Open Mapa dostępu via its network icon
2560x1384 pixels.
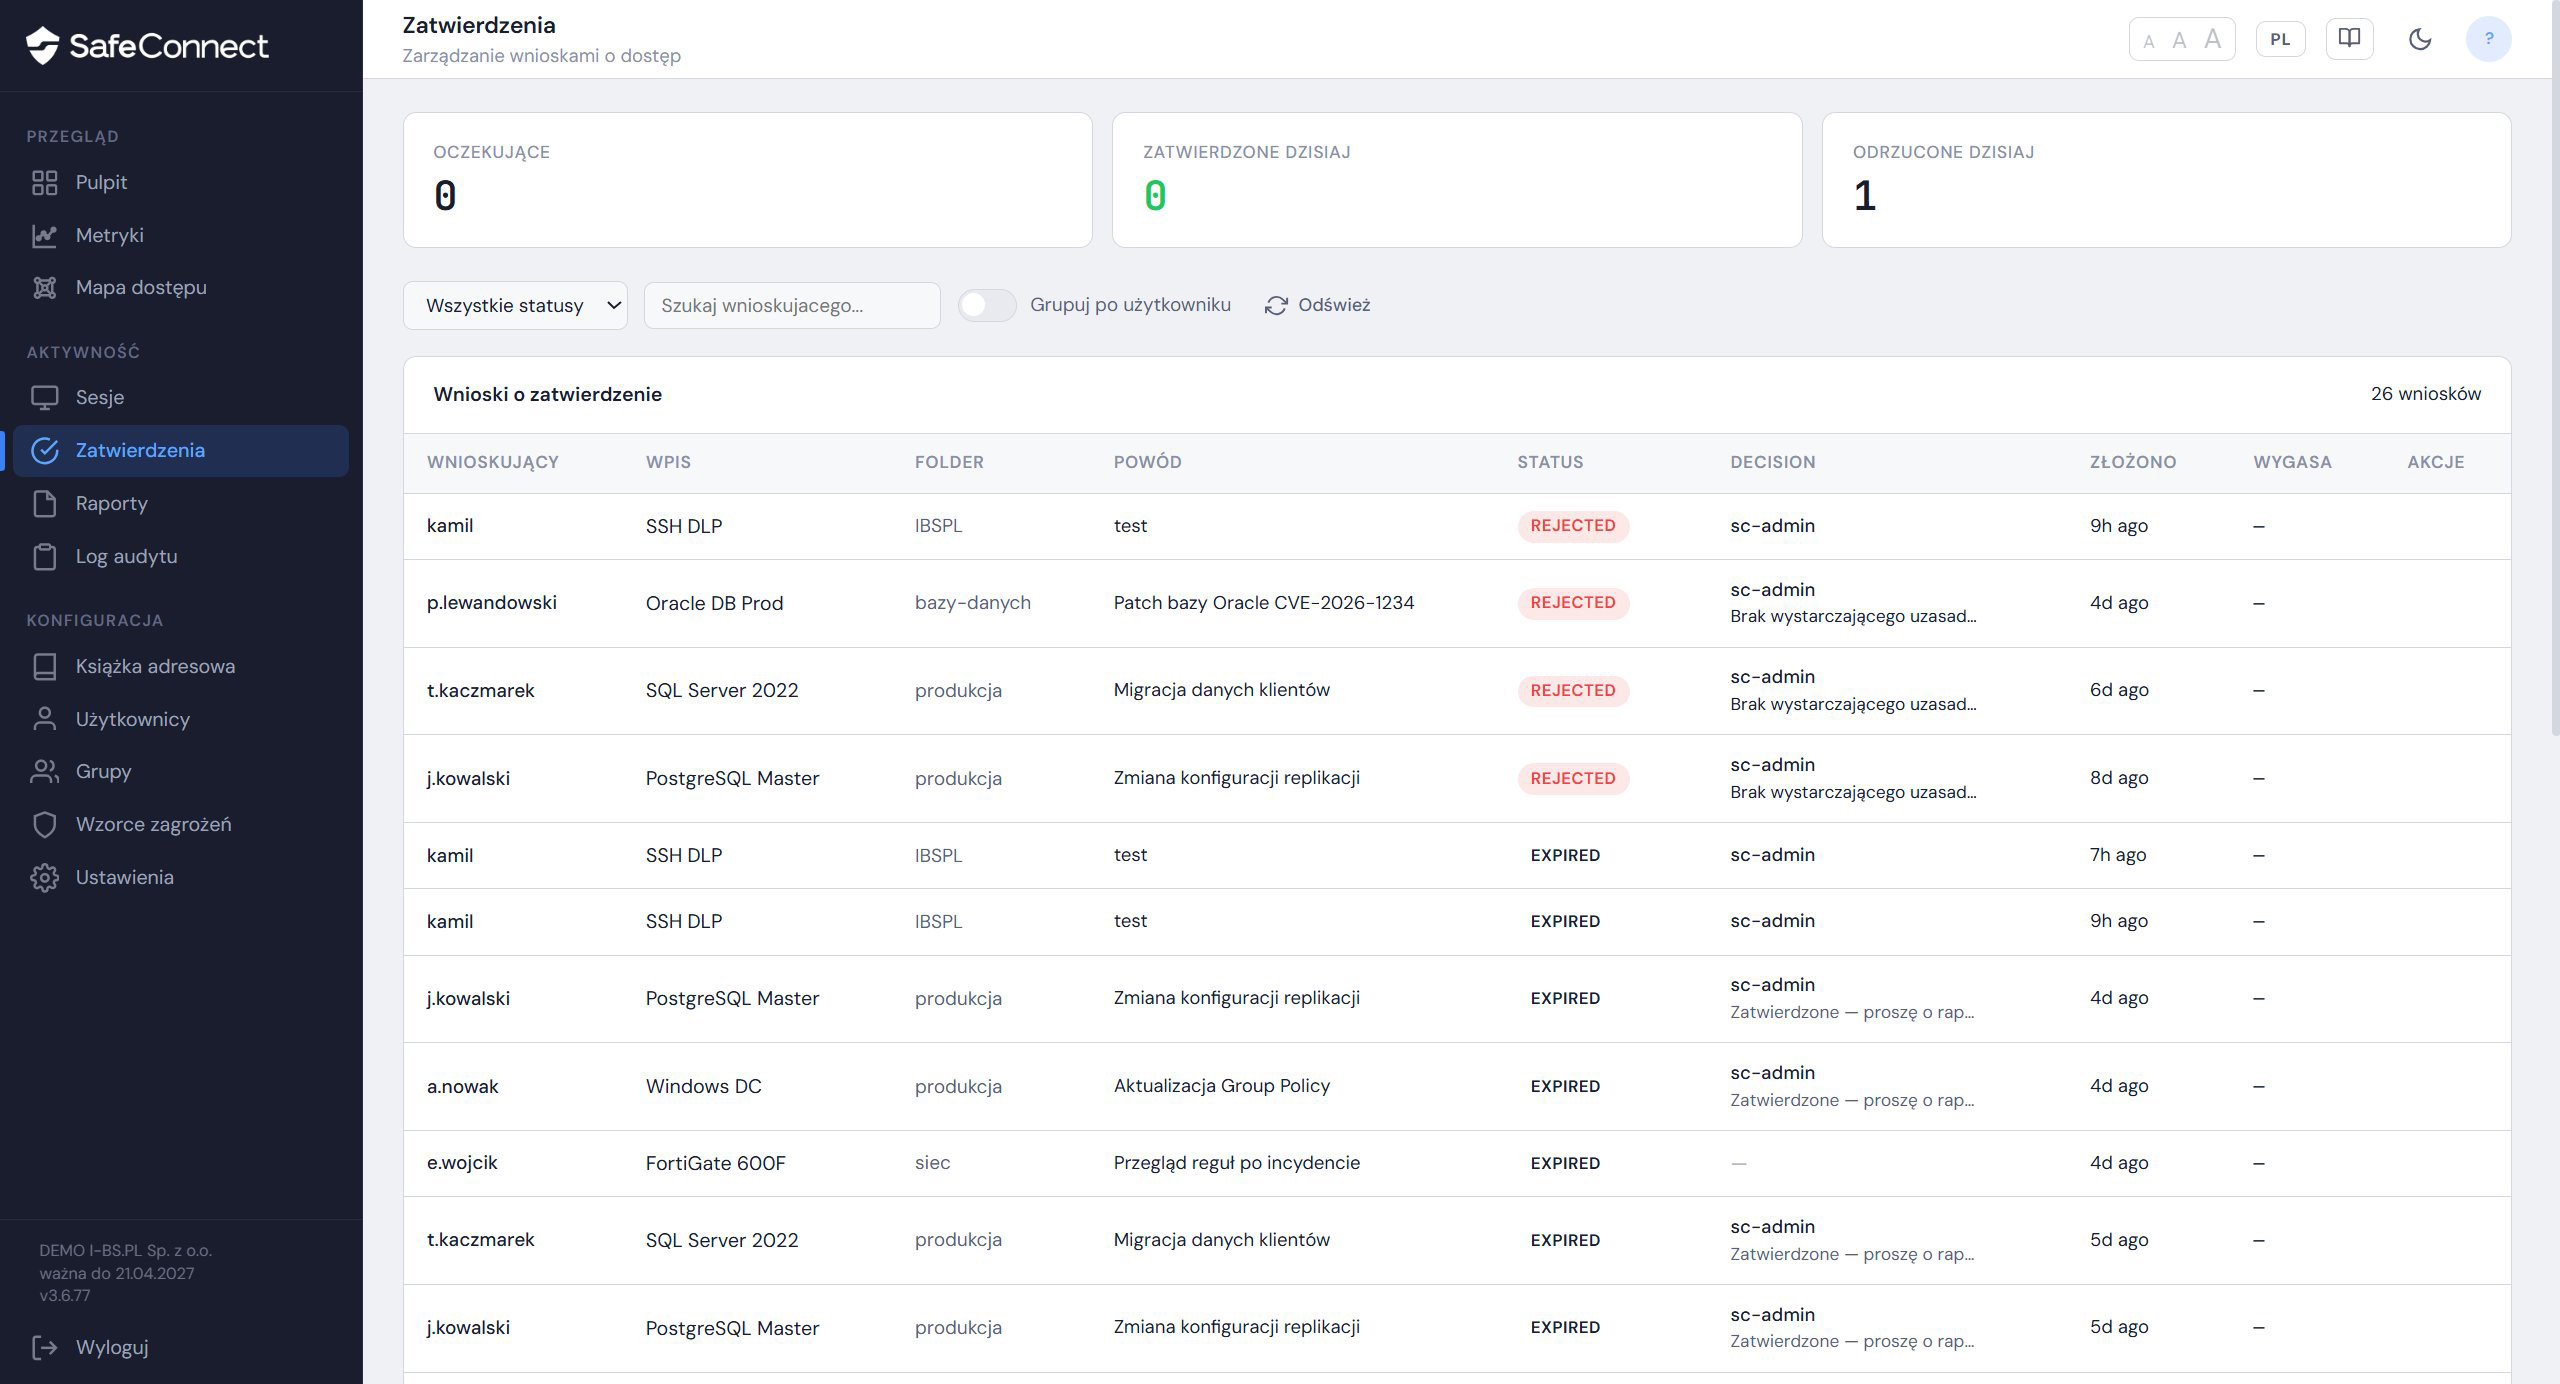coord(45,288)
